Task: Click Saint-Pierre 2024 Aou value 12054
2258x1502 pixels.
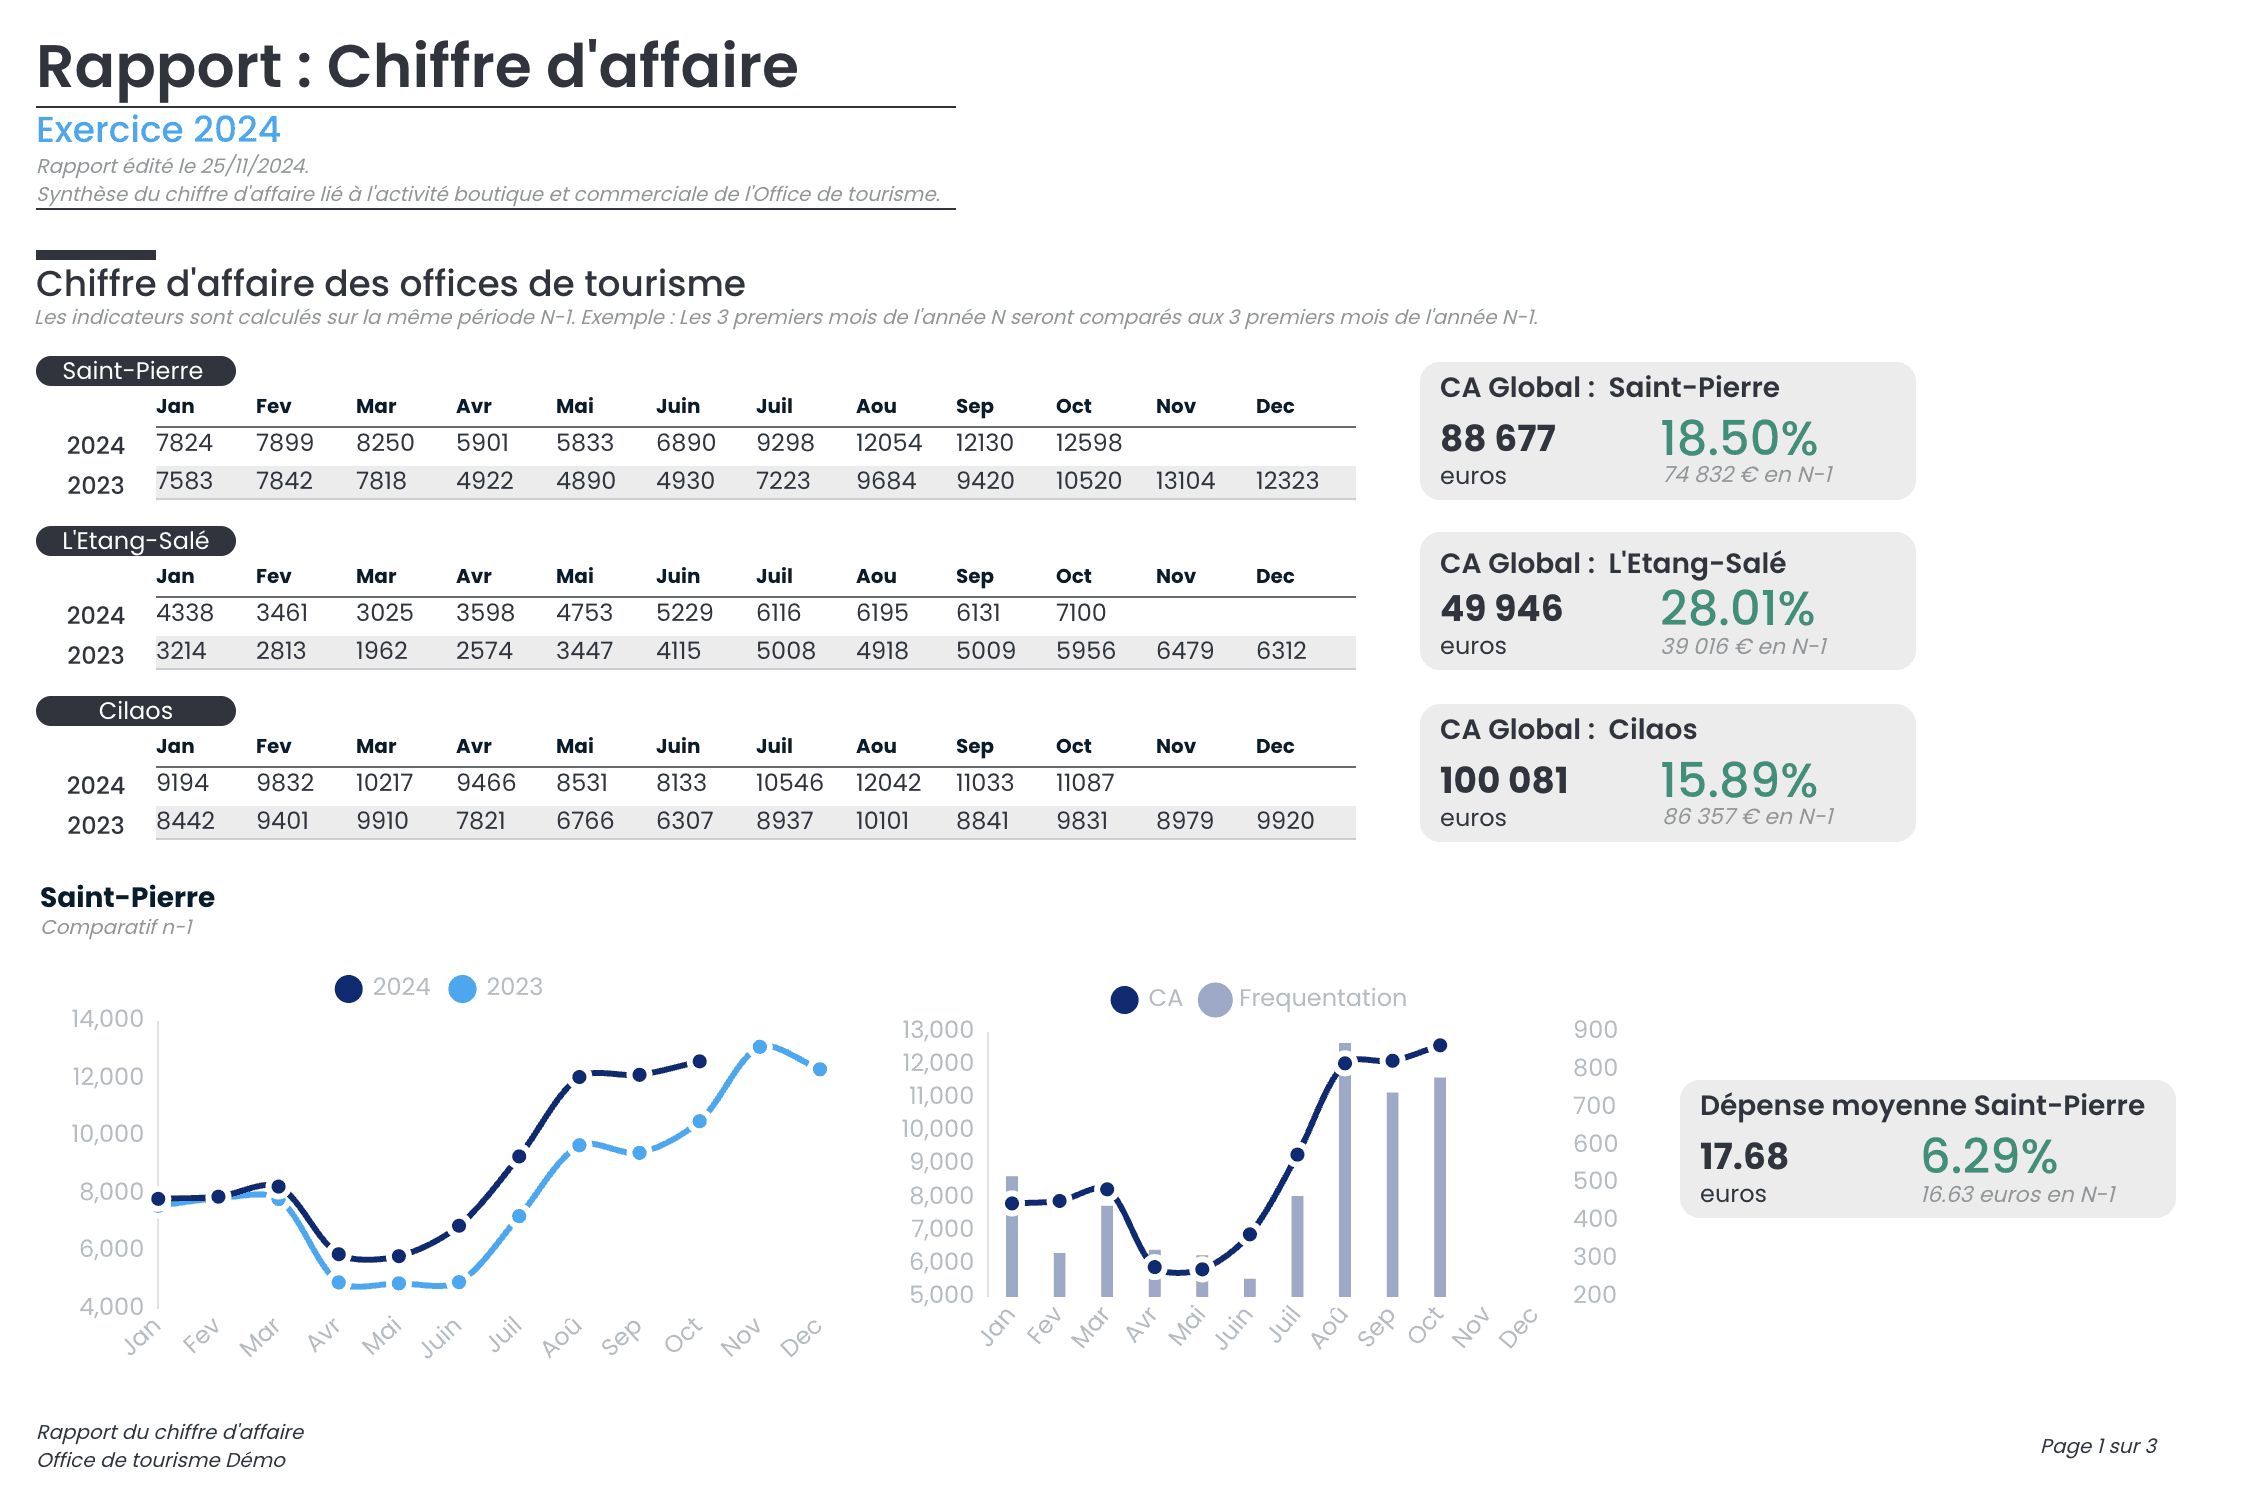Action: click(888, 443)
